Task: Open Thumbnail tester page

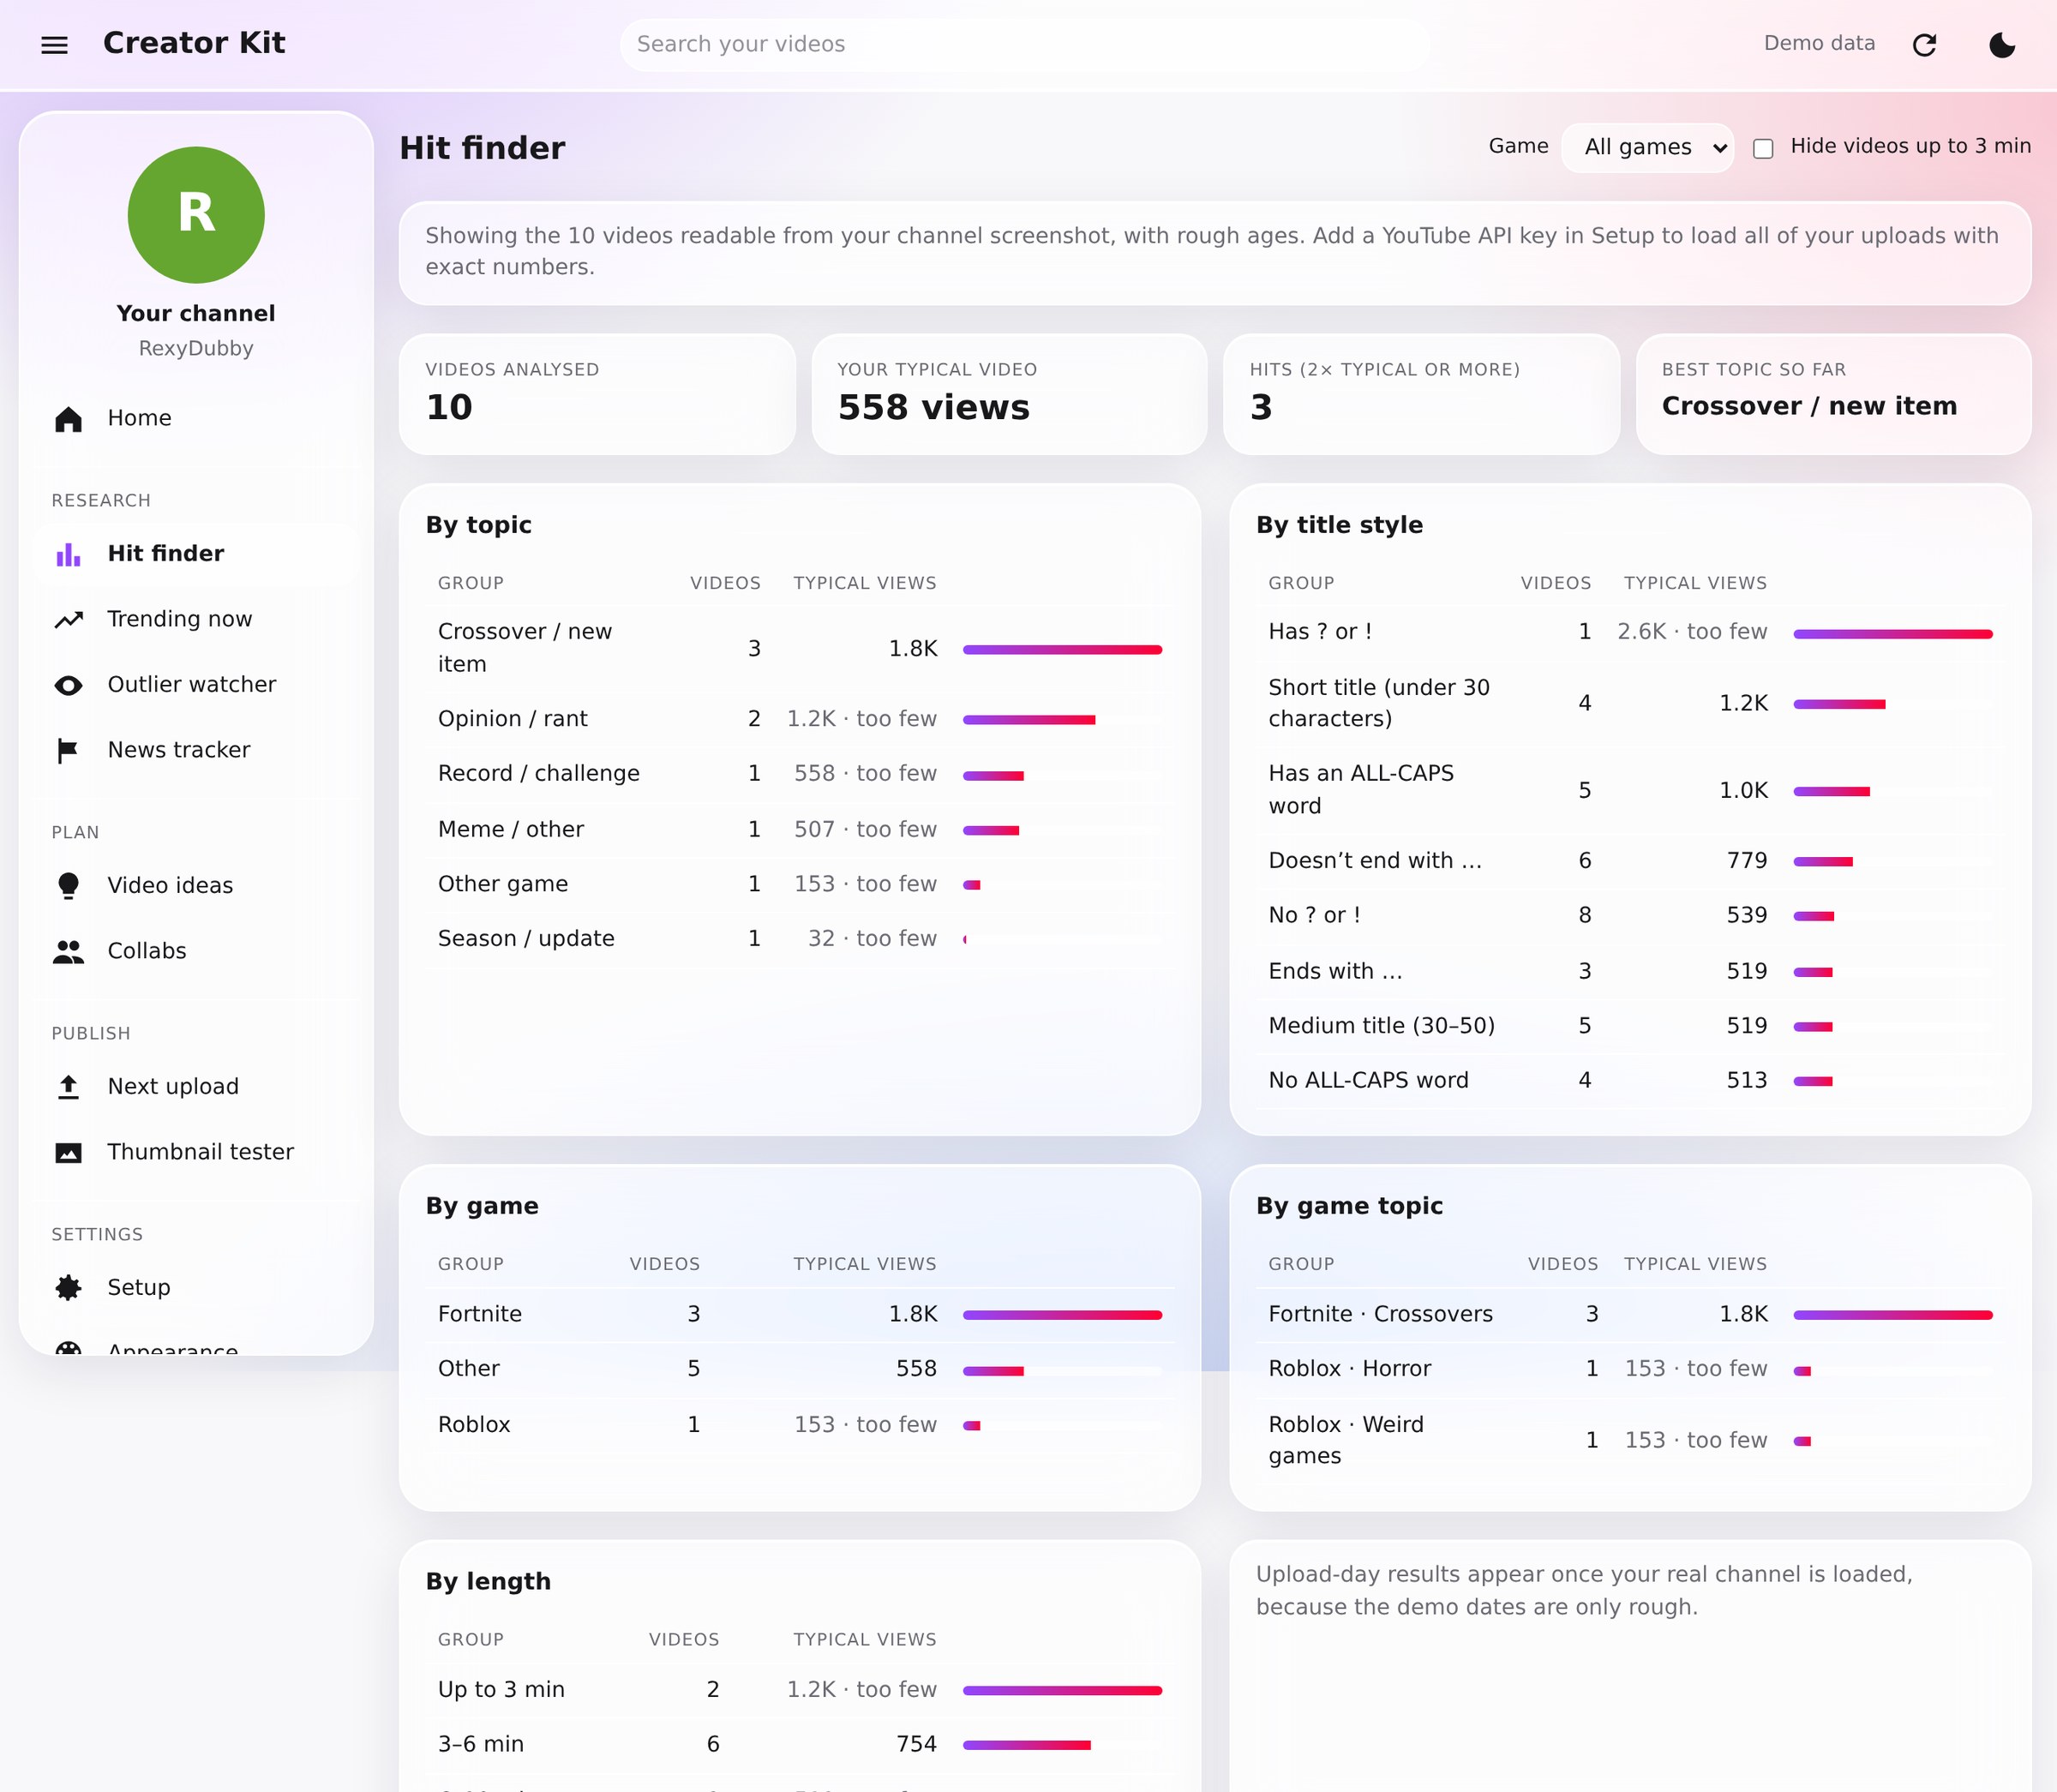Action: tap(196, 1151)
